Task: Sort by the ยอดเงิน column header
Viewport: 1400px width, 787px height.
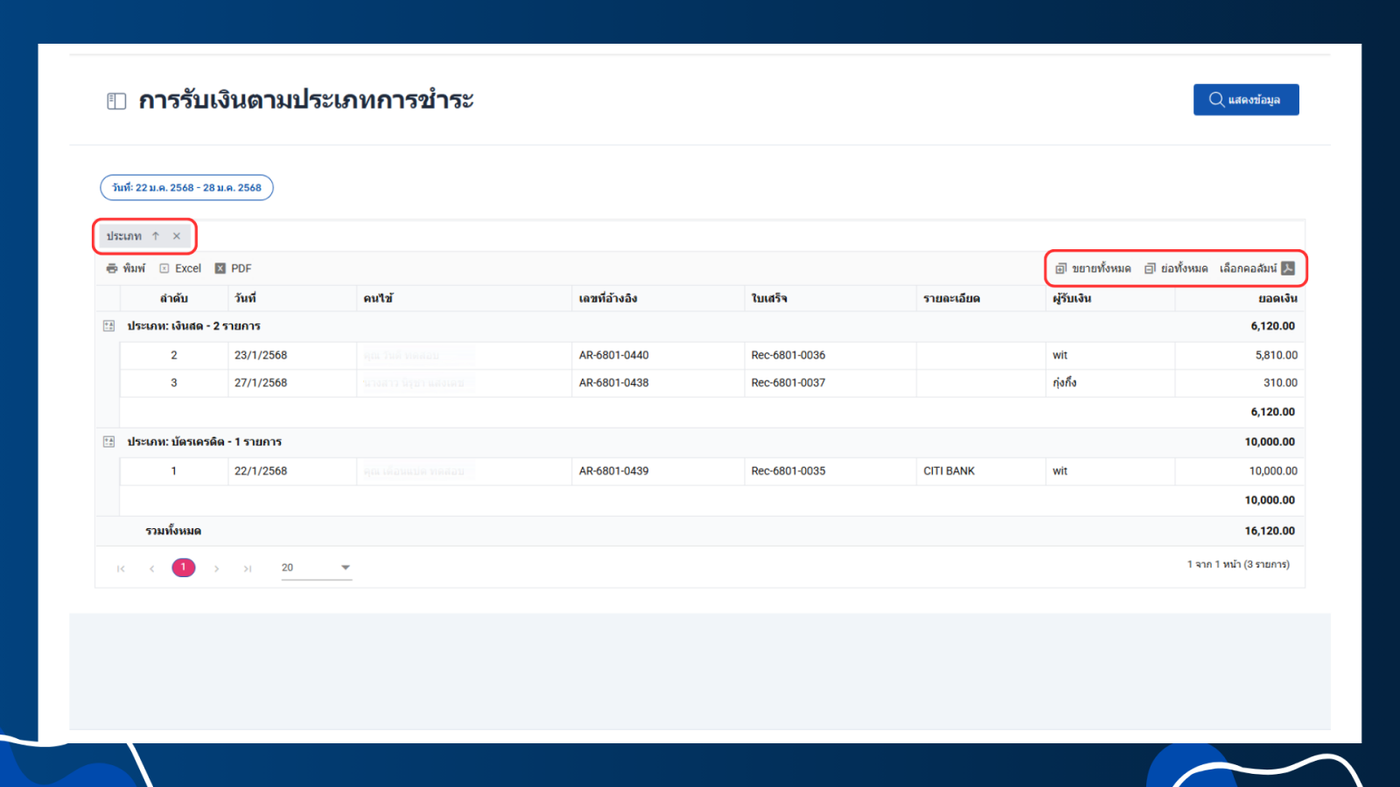Action: (x=1240, y=298)
